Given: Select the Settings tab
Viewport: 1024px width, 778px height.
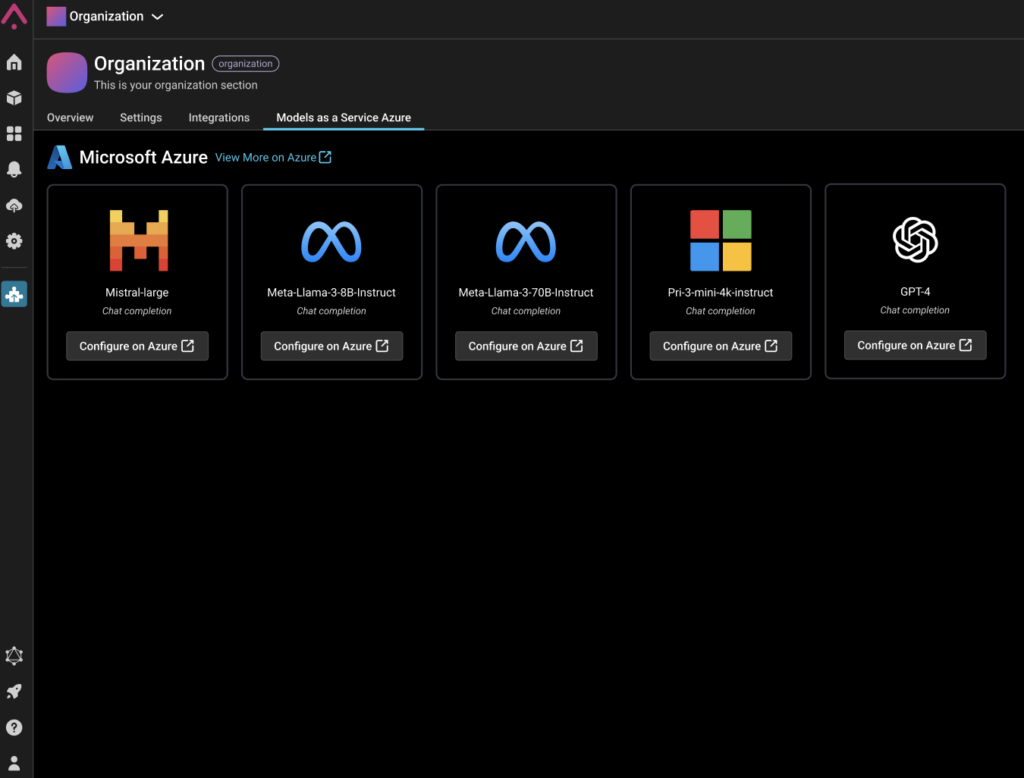Looking at the screenshot, I should coord(140,117).
